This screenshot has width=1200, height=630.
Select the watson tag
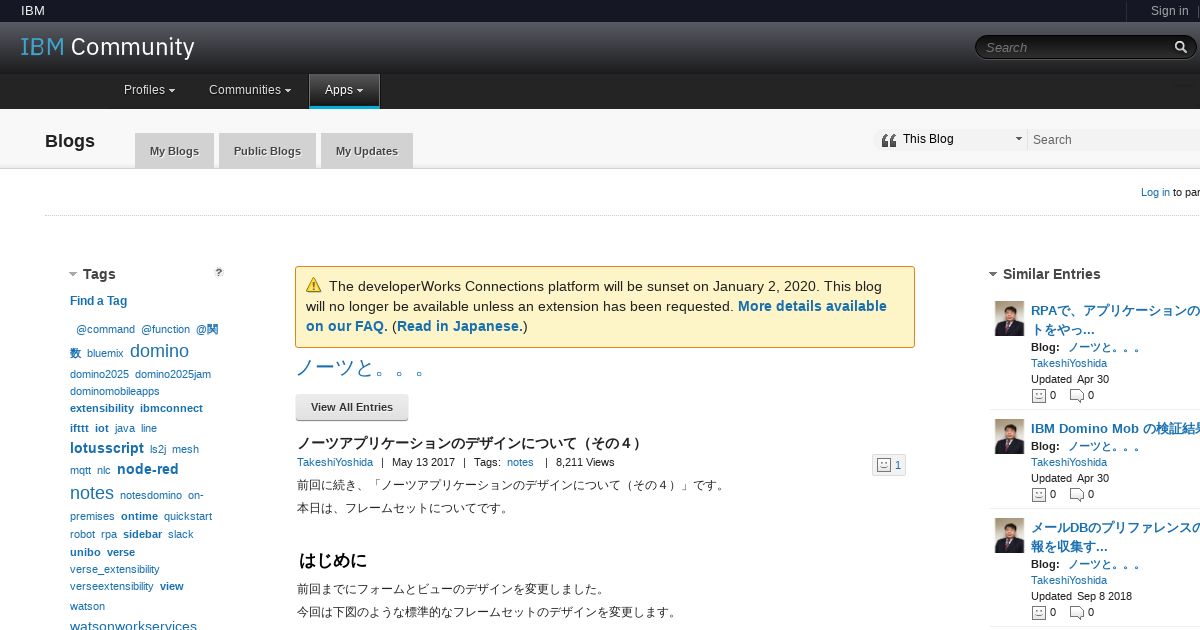tap(87, 606)
